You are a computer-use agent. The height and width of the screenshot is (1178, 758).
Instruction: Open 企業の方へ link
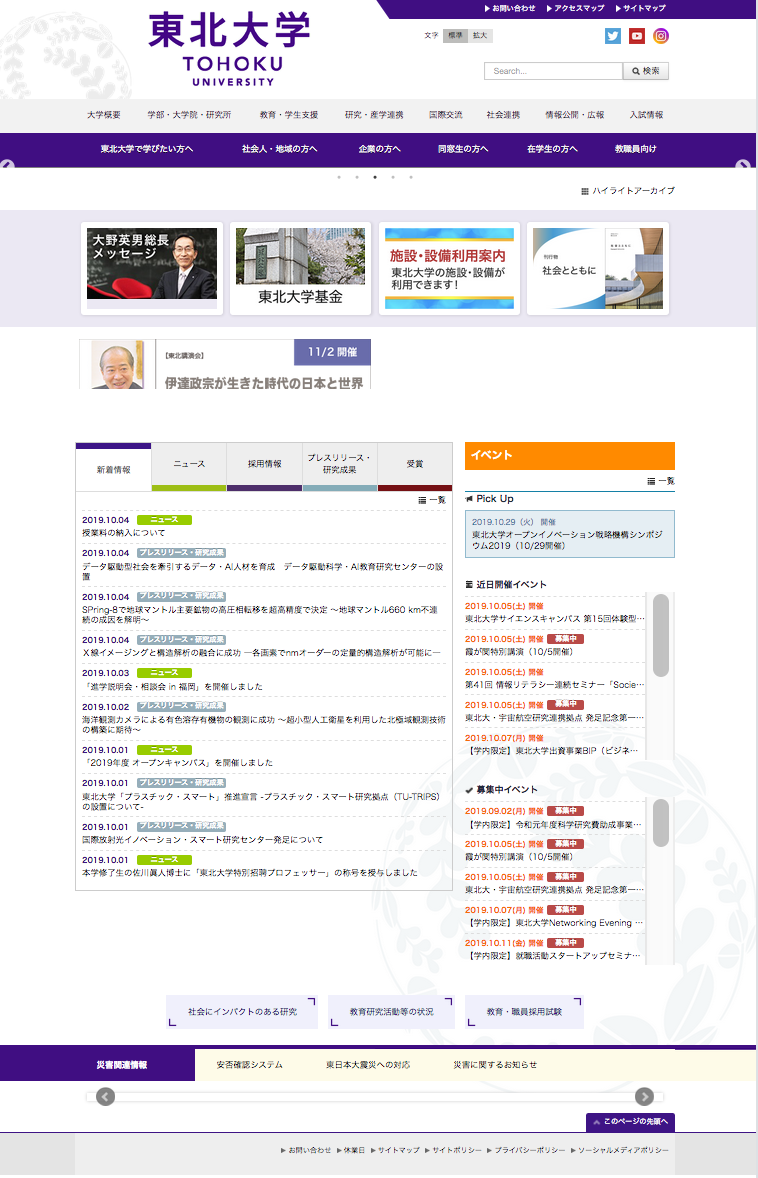[379, 149]
